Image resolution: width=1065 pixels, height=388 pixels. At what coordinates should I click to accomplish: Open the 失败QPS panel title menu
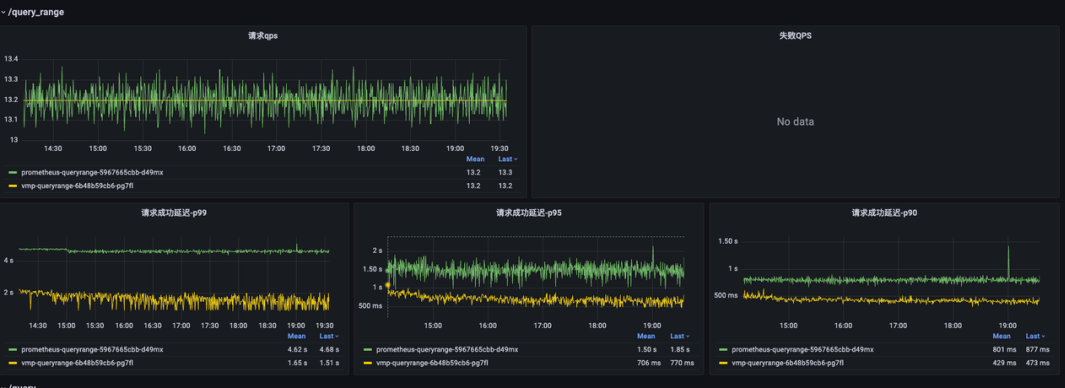795,36
